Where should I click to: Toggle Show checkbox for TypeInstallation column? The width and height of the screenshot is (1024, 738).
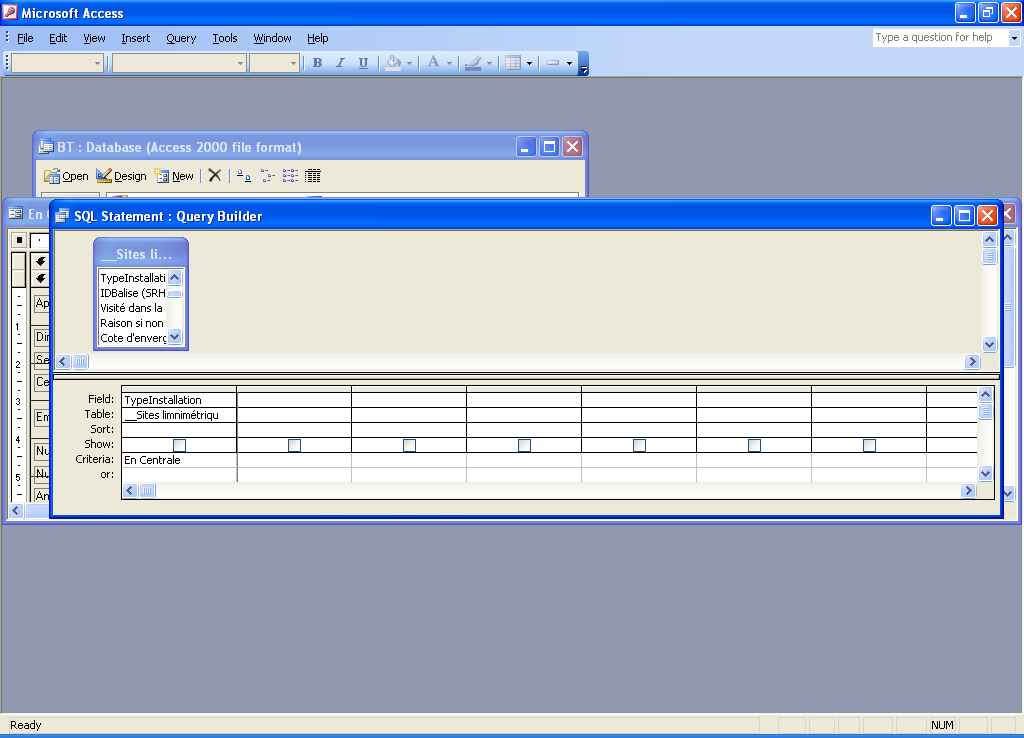(x=180, y=445)
